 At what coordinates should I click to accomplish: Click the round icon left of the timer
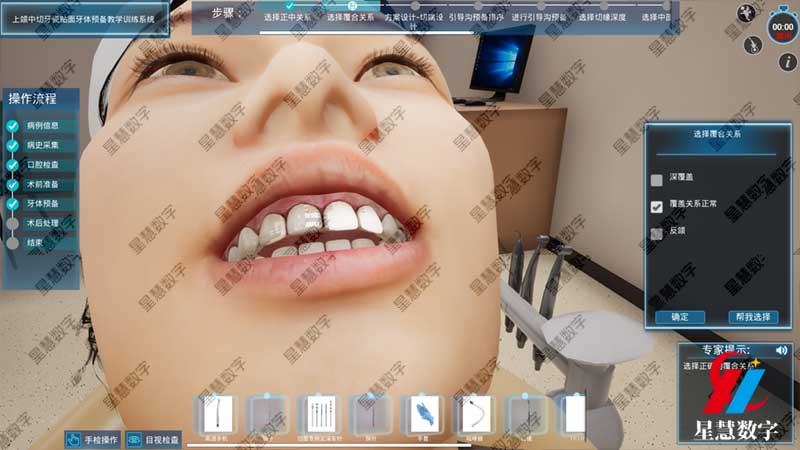(746, 14)
